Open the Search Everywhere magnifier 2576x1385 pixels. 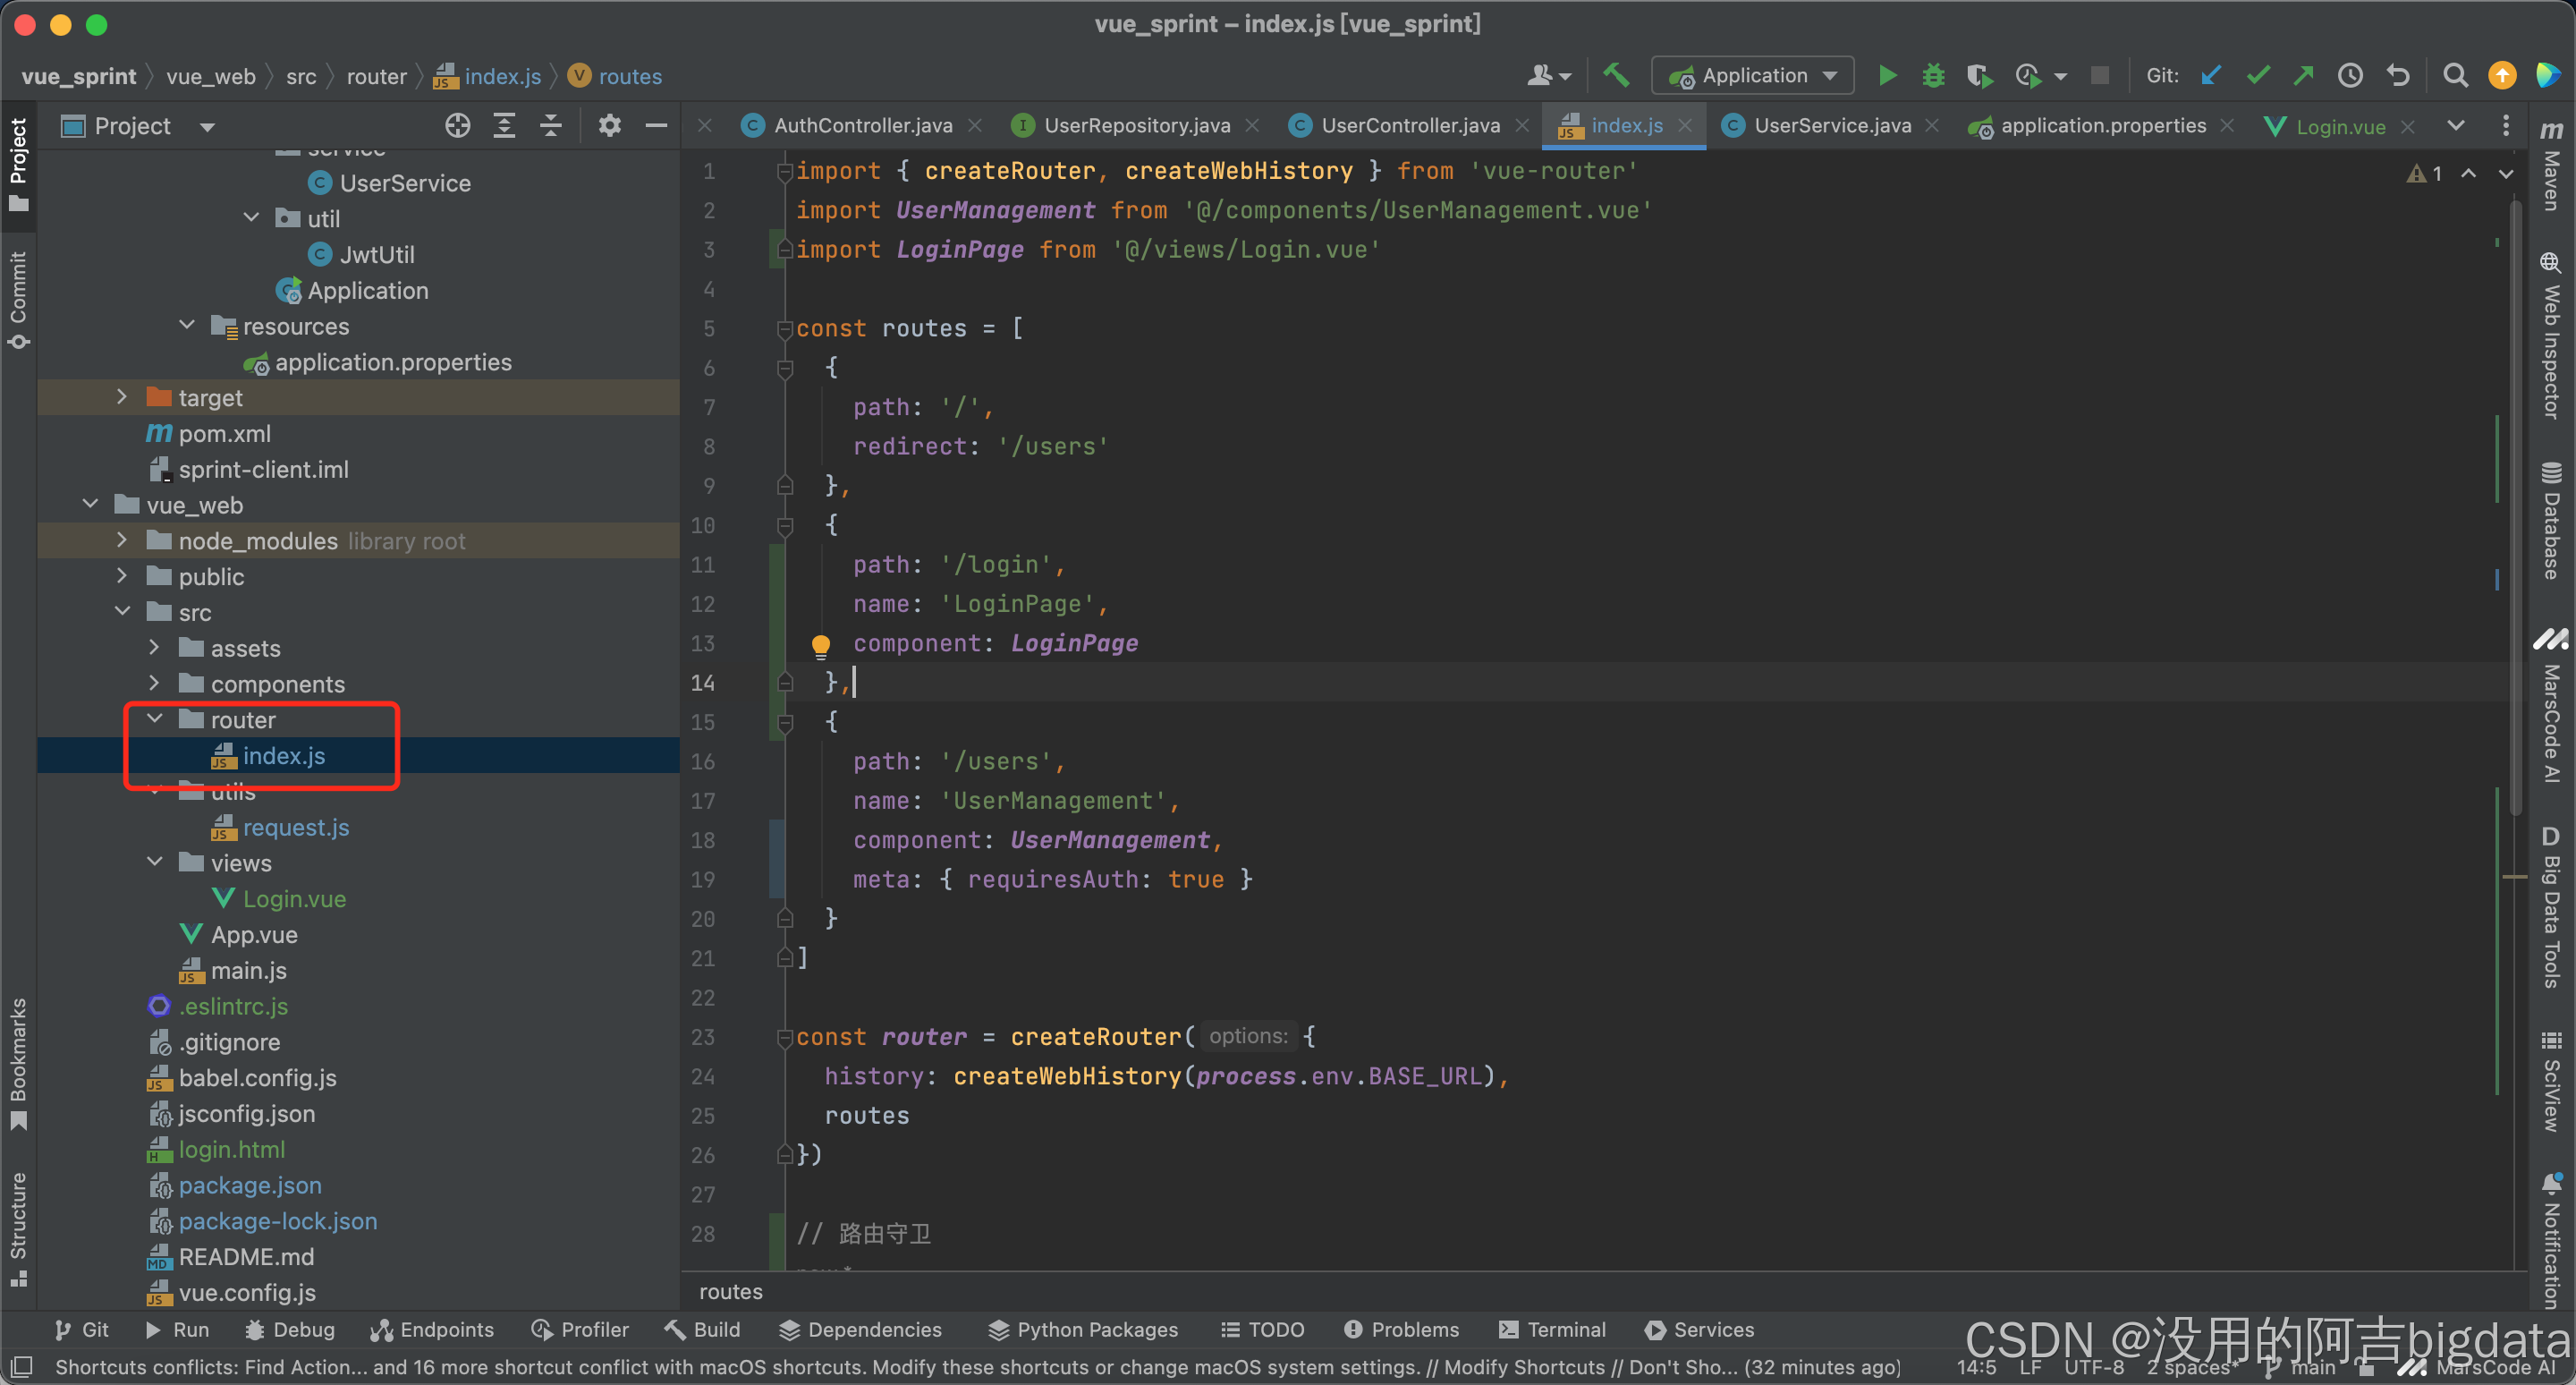click(x=2455, y=75)
